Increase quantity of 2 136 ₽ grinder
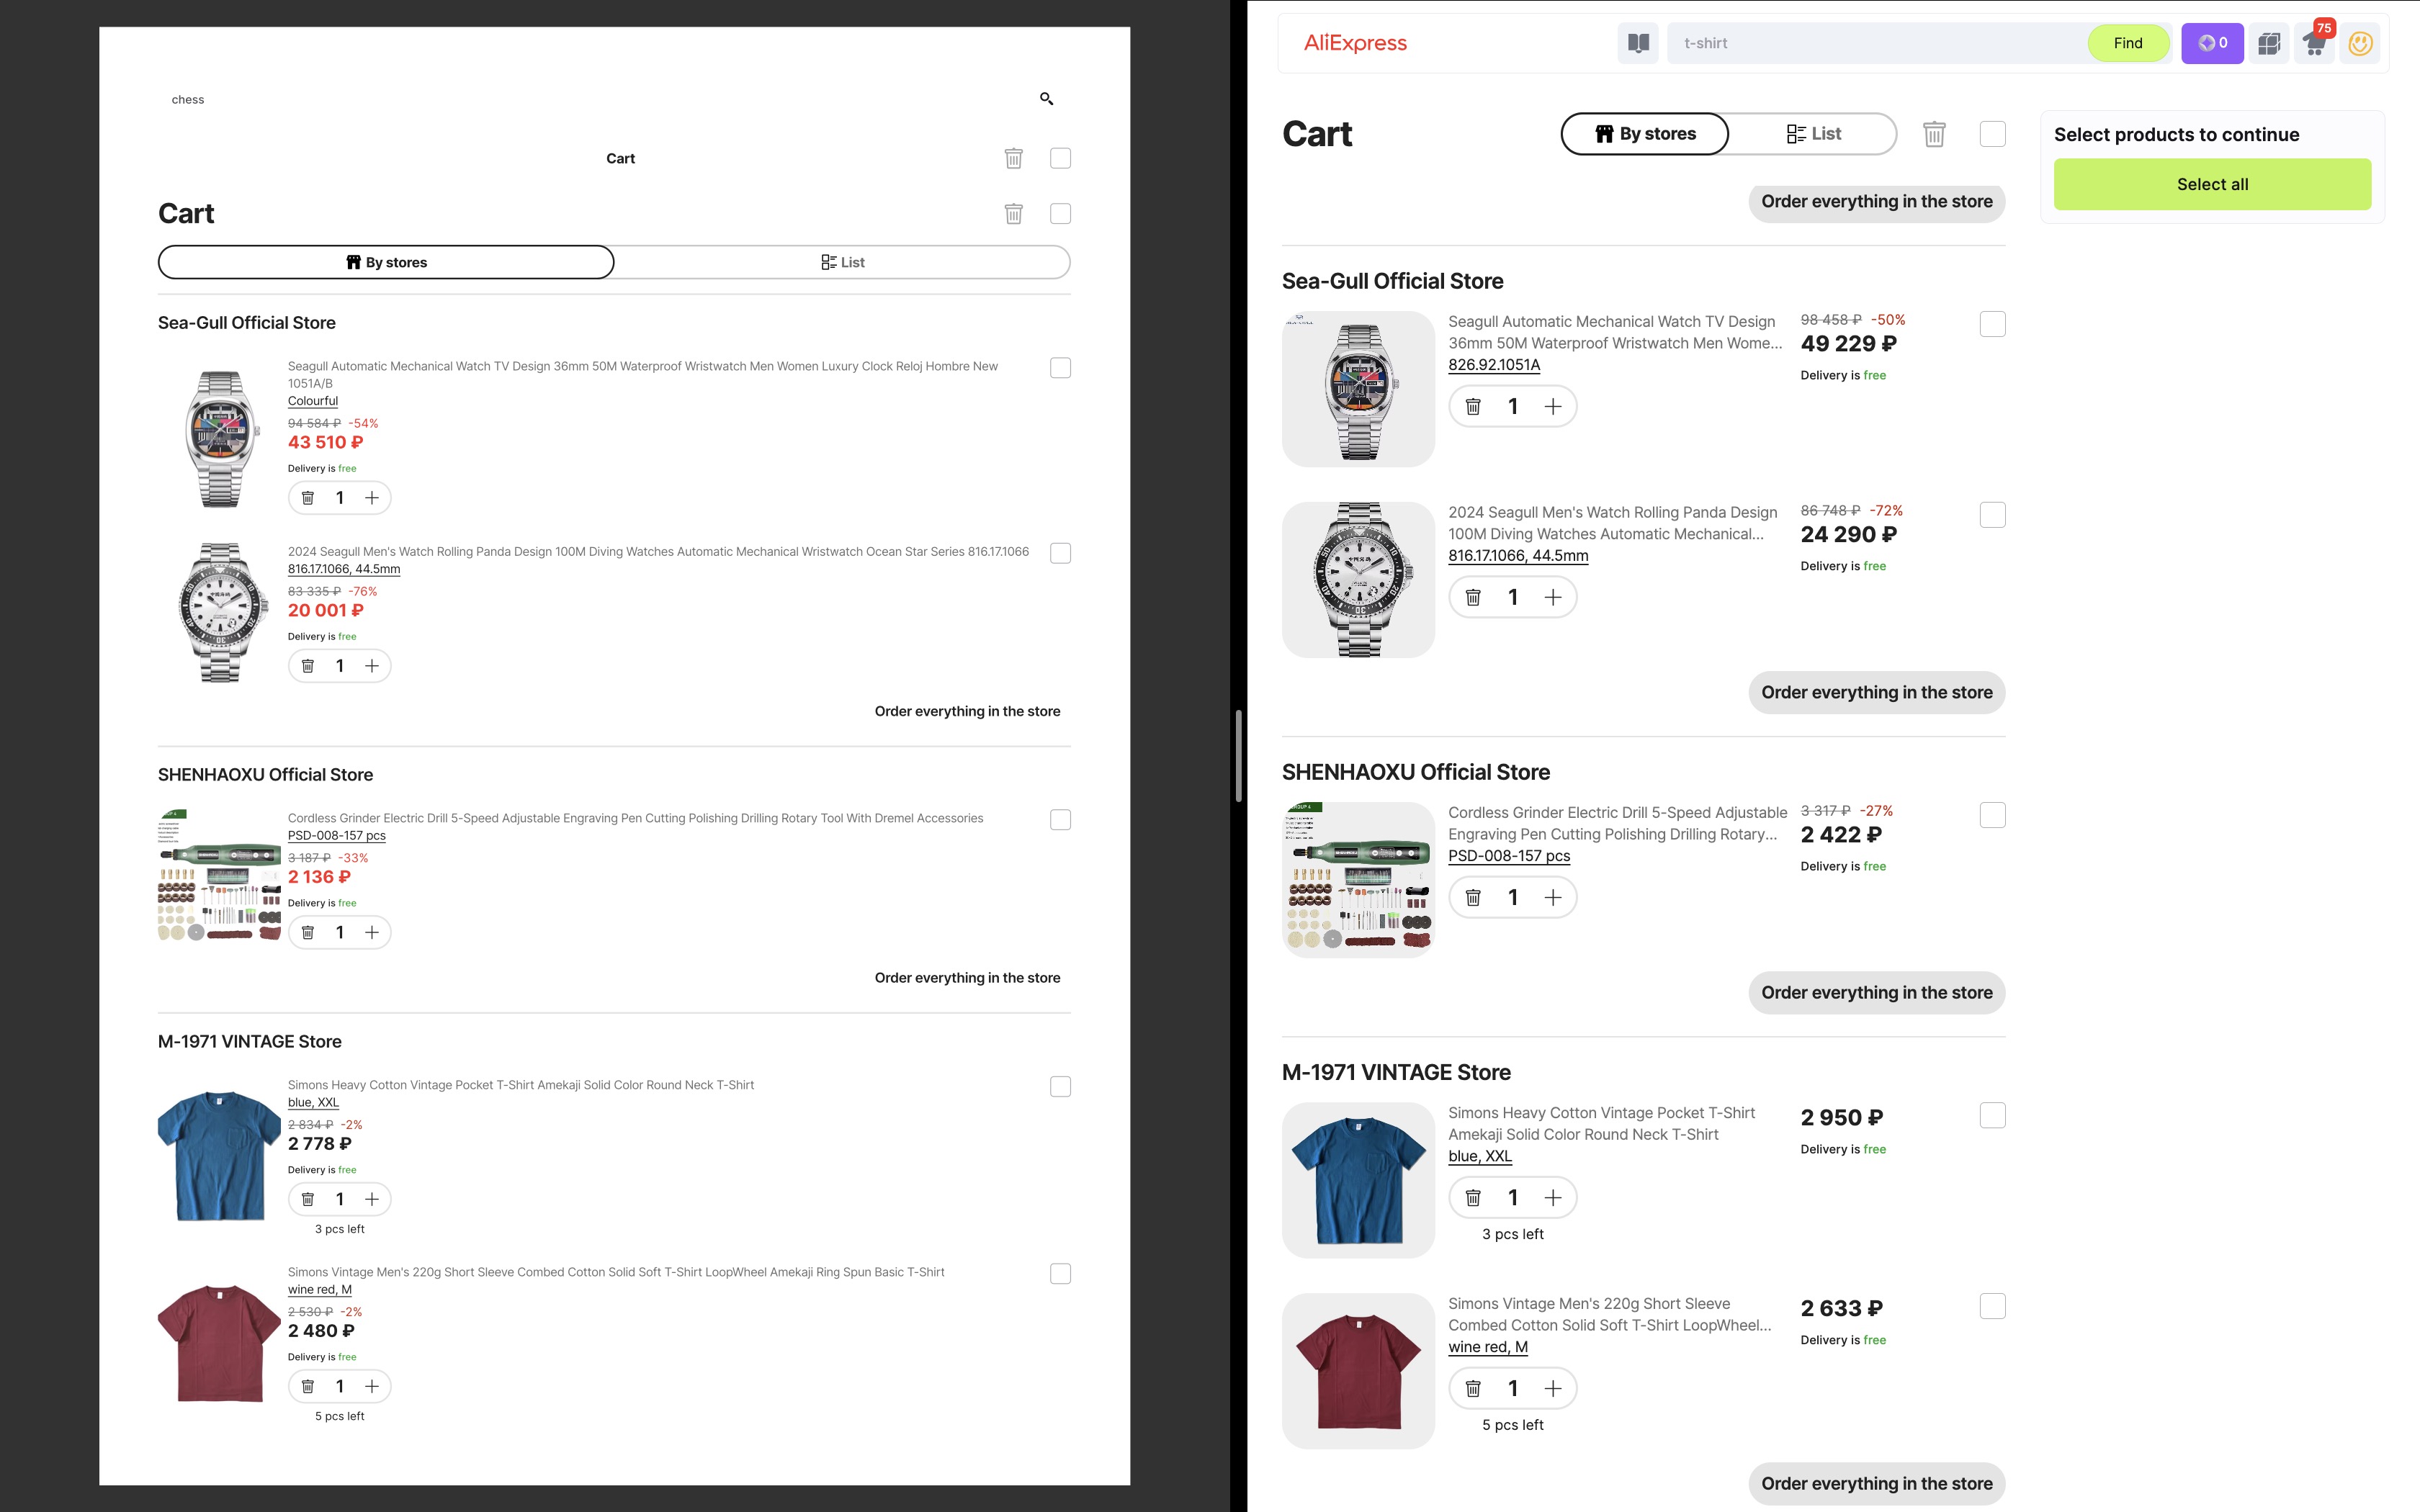Image resolution: width=2420 pixels, height=1512 pixels. (x=372, y=932)
